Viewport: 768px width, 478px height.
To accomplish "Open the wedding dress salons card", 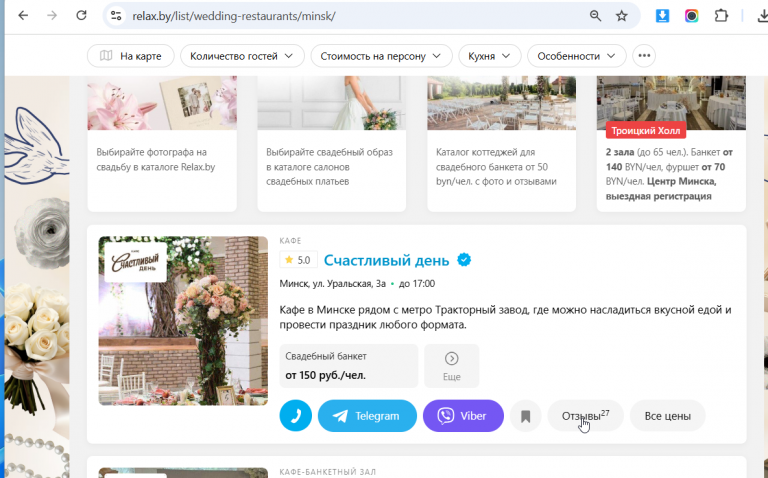I will pos(332,143).
